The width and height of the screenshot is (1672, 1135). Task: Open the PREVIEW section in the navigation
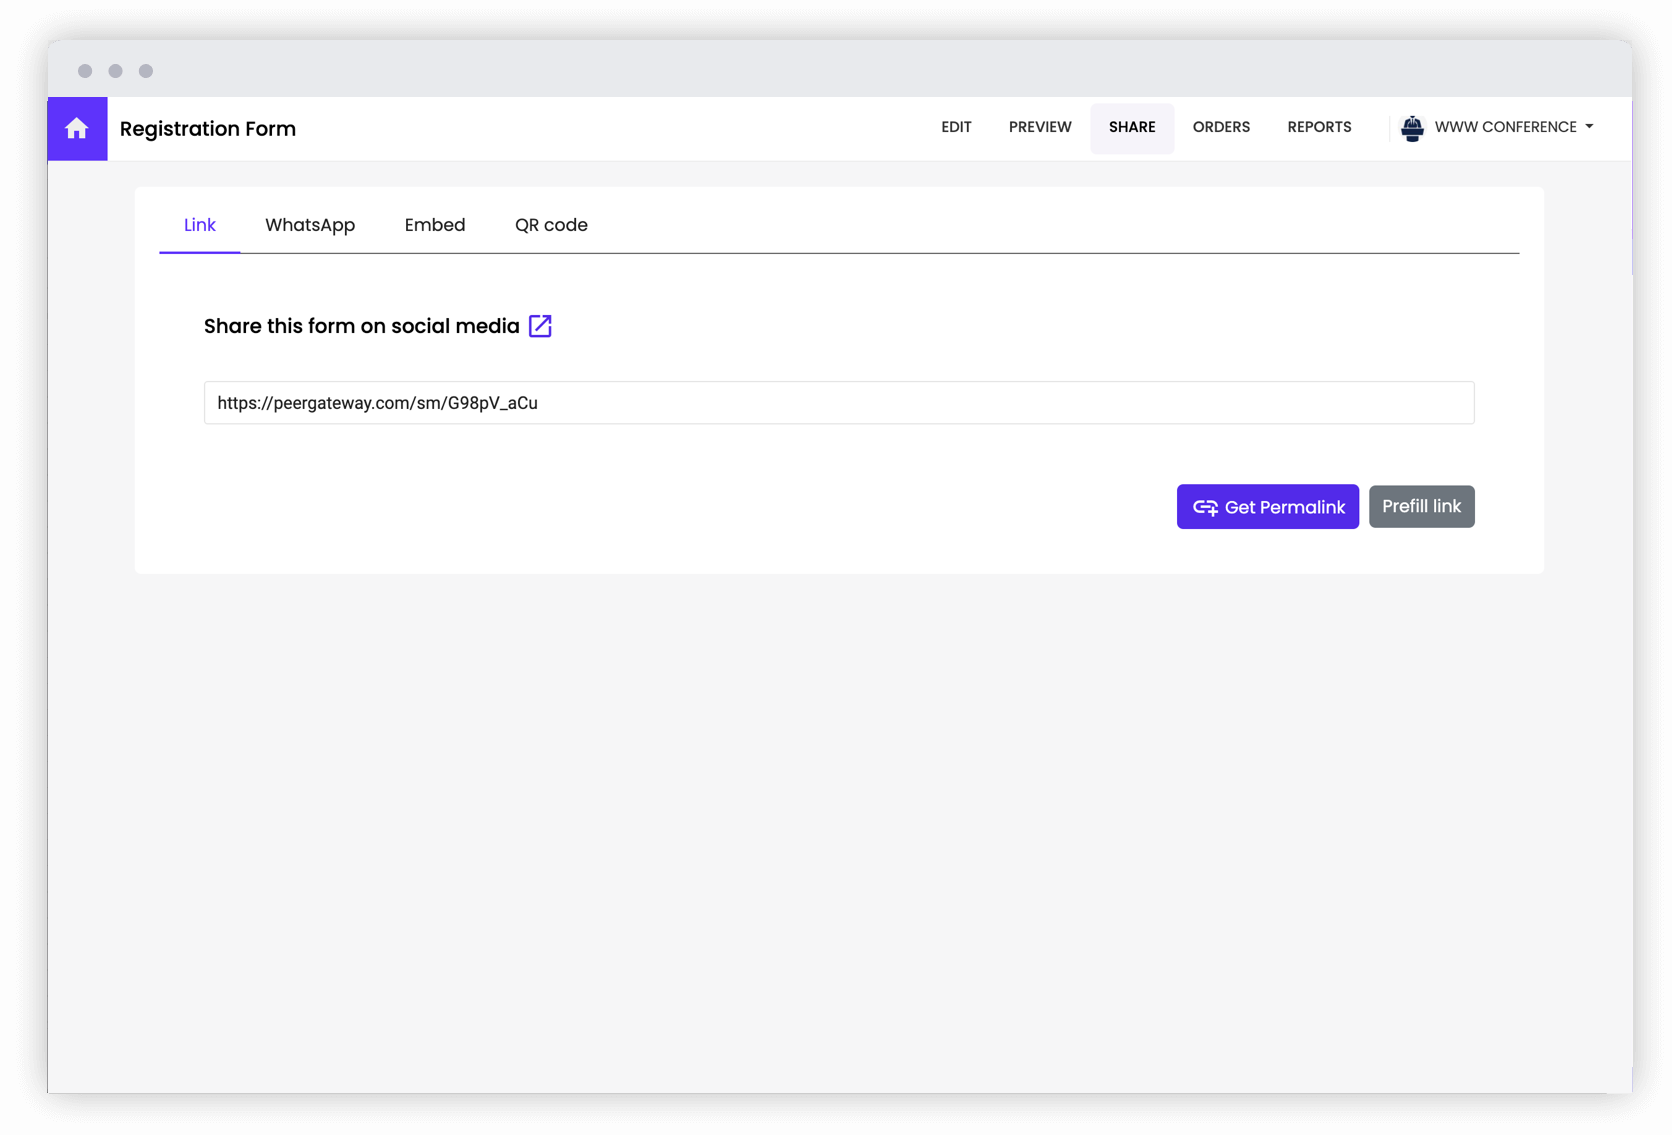[1040, 127]
